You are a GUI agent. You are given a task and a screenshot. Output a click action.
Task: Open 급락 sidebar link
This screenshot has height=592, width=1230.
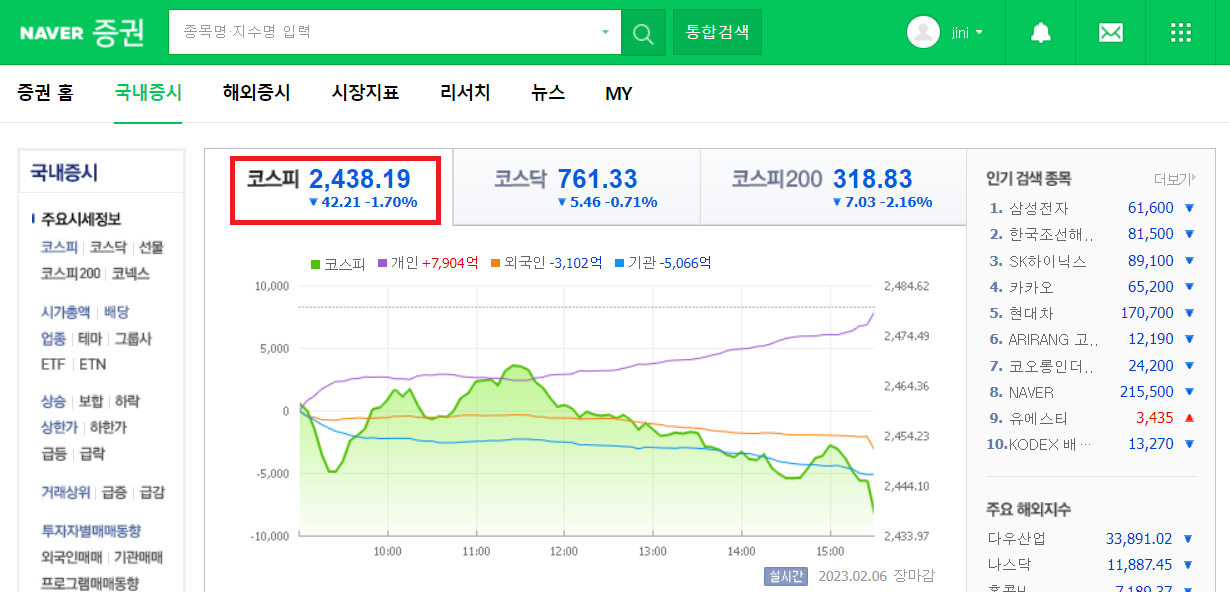(92, 453)
